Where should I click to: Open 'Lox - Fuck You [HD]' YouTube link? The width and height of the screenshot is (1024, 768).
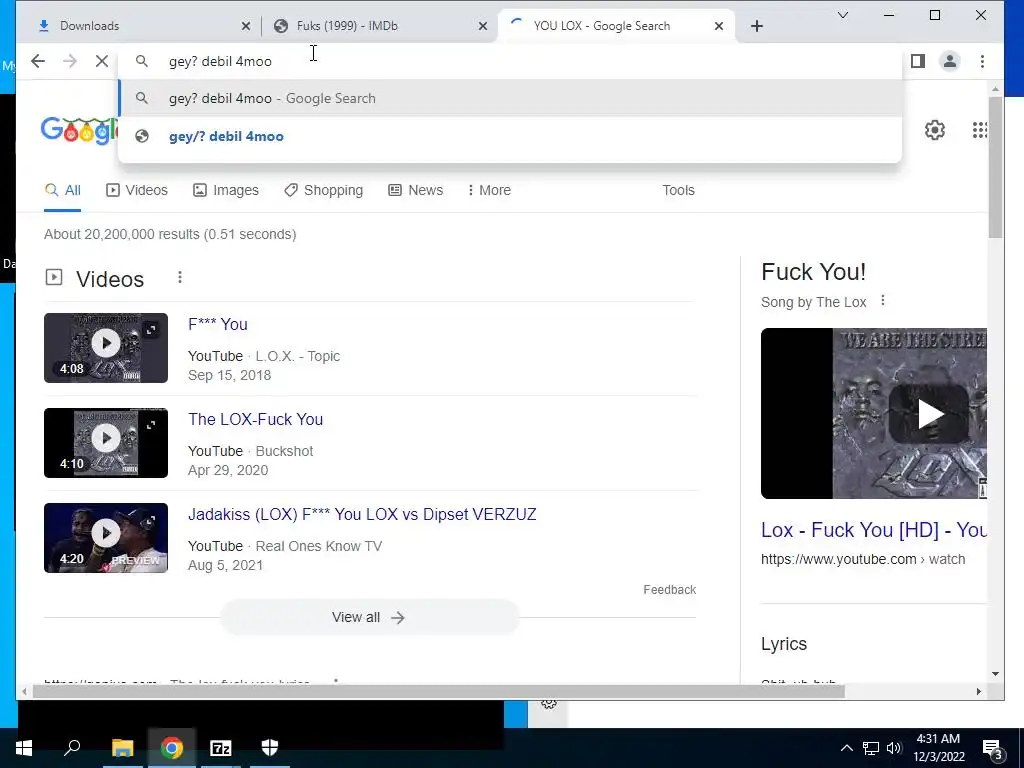[874, 530]
